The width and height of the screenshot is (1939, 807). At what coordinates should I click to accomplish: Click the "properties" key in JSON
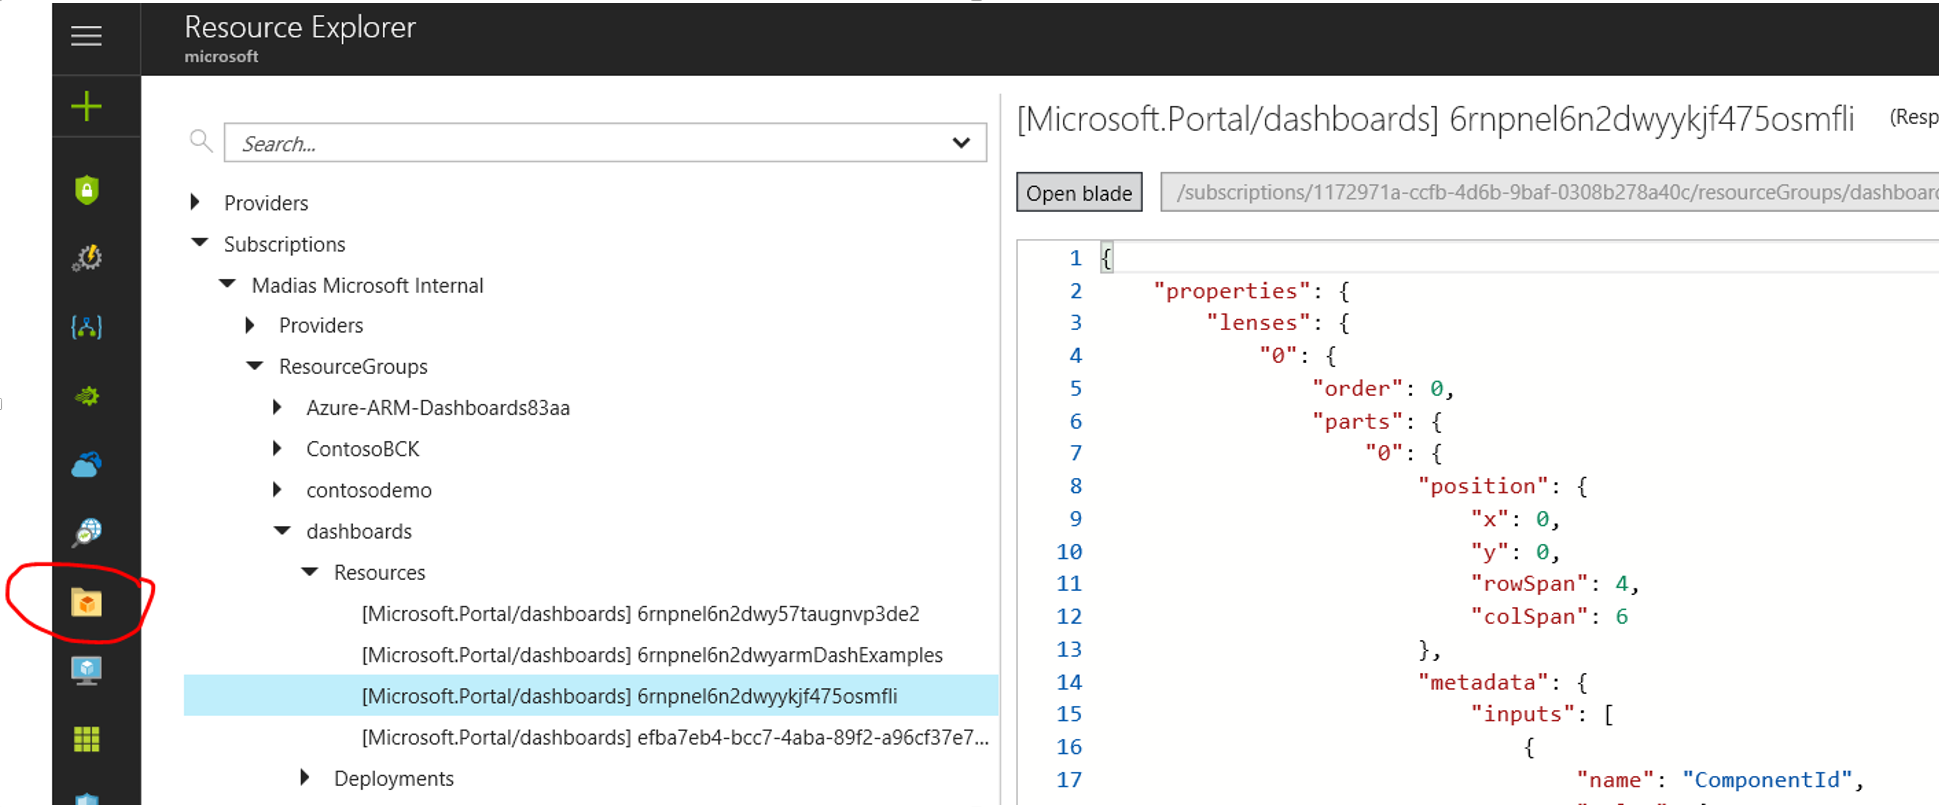click(x=1231, y=291)
